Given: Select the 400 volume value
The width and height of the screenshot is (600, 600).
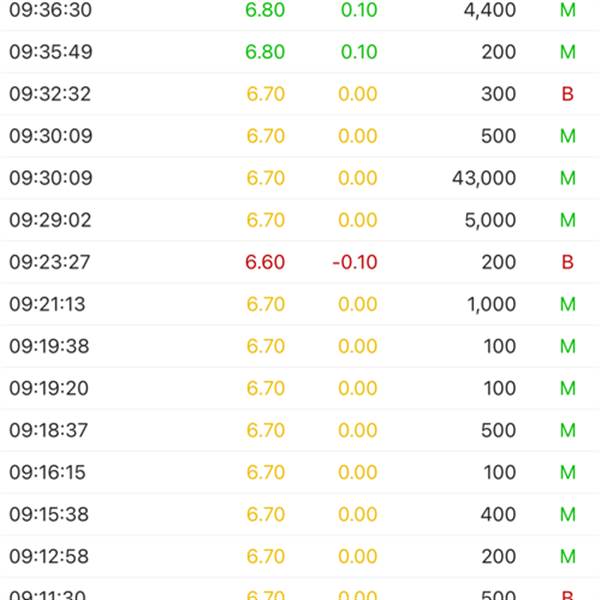Looking at the screenshot, I should pos(498,514).
